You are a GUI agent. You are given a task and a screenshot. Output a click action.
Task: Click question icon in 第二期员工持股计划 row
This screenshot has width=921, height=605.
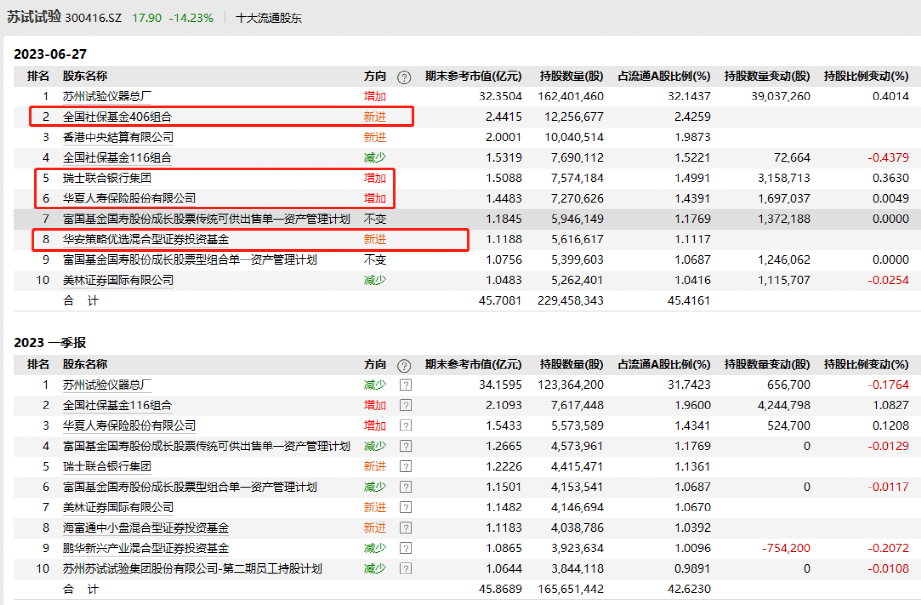(405, 569)
